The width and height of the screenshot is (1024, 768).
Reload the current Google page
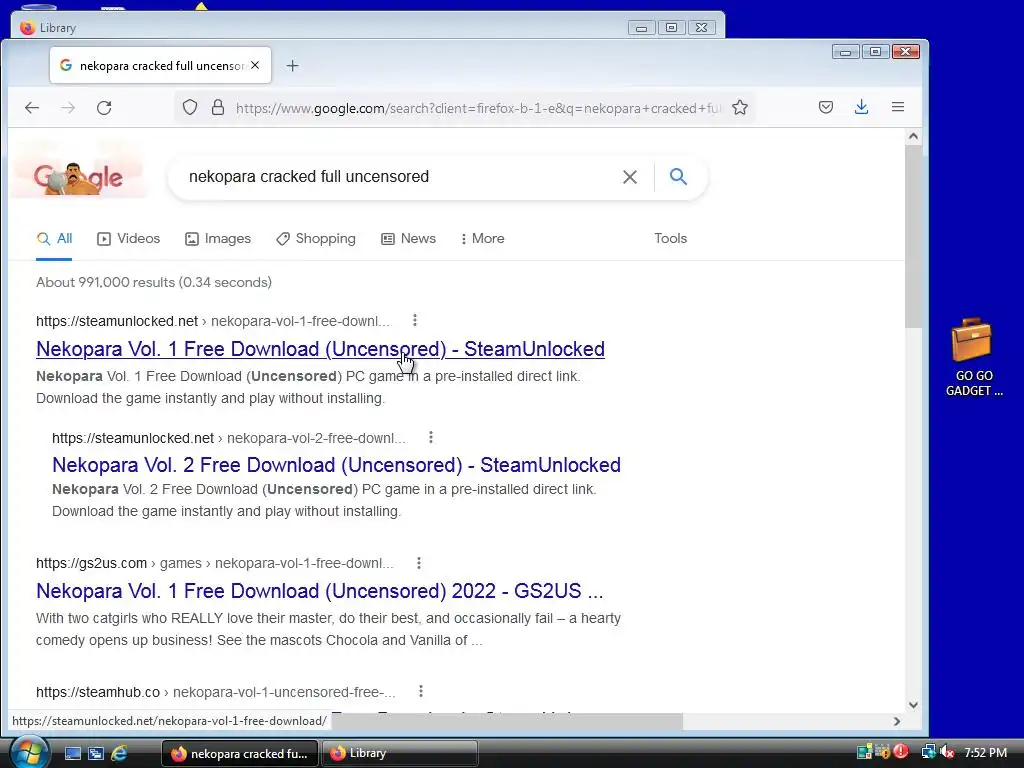[104, 108]
